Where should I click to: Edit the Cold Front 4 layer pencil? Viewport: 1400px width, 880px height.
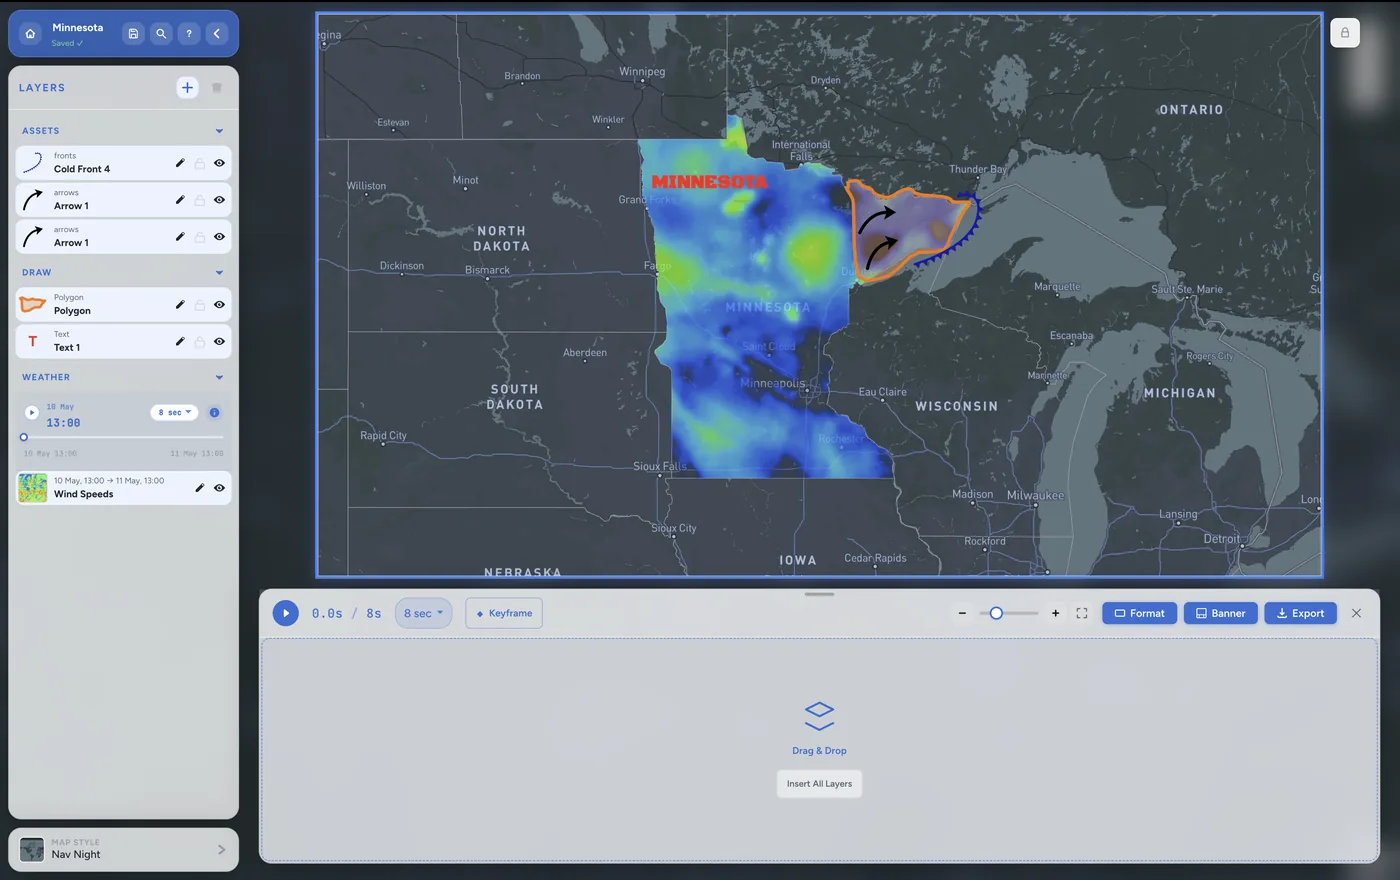(180, 163)
